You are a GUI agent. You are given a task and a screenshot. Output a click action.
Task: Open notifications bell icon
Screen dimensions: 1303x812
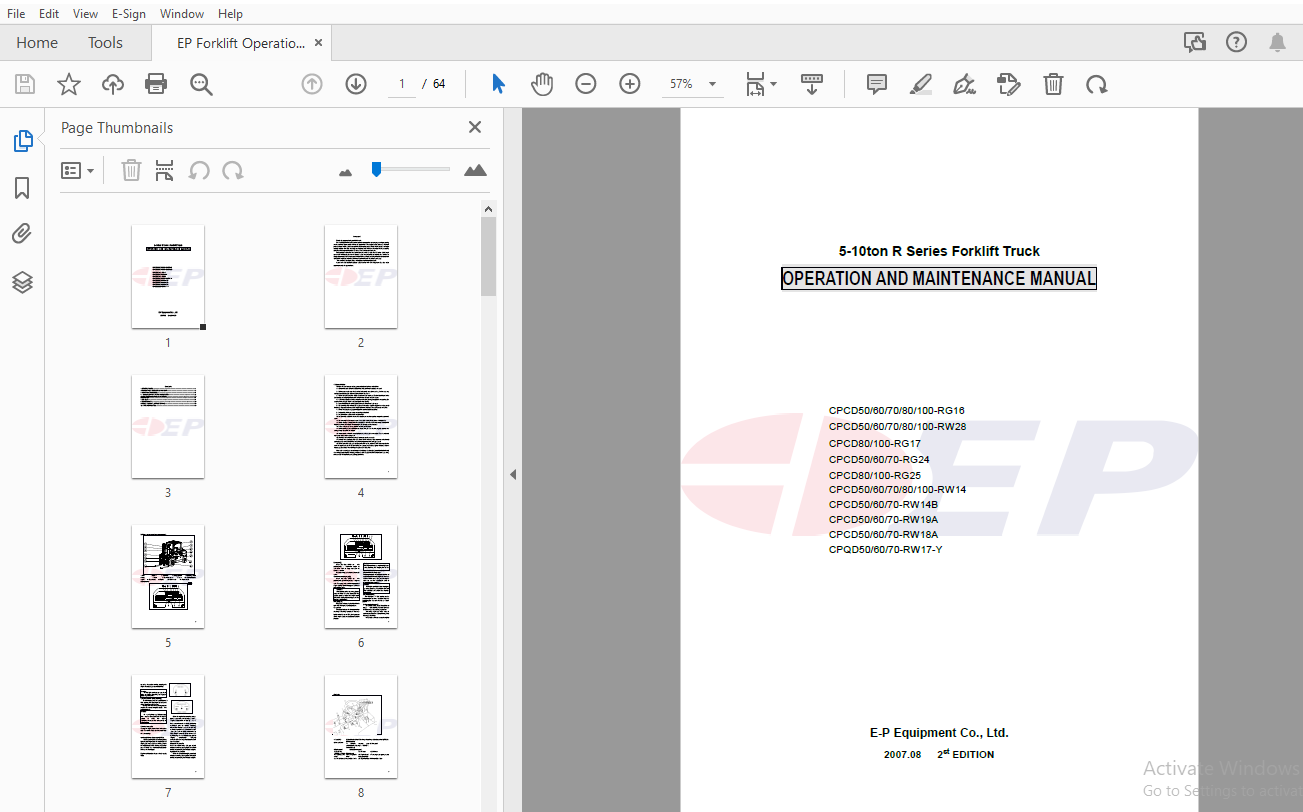tap(1277, 42)
